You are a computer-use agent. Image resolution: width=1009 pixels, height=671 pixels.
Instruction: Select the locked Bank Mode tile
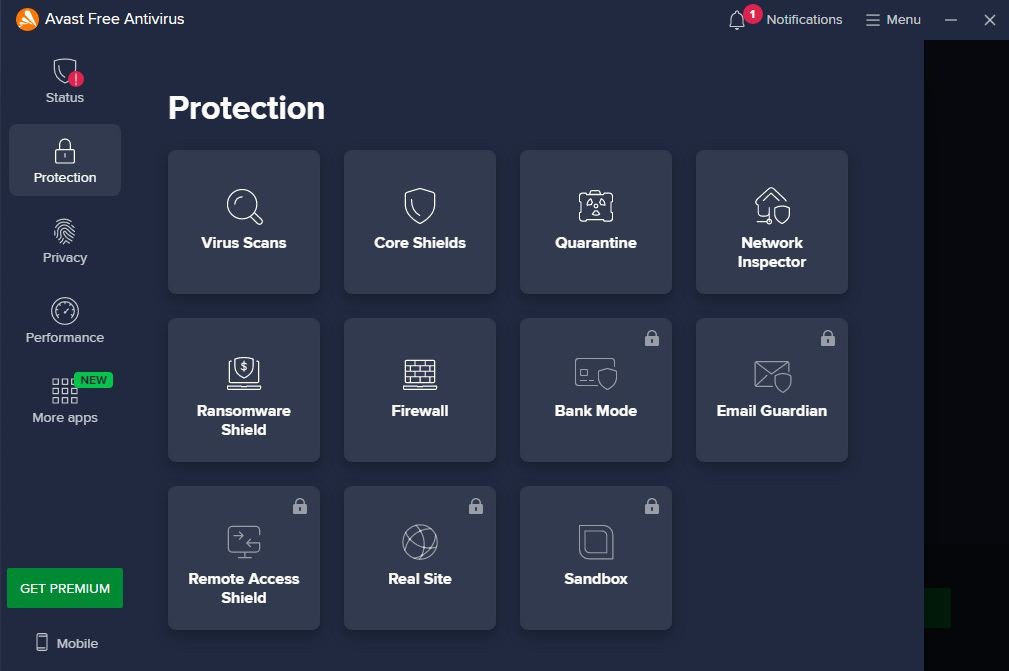tap(596, 390)
